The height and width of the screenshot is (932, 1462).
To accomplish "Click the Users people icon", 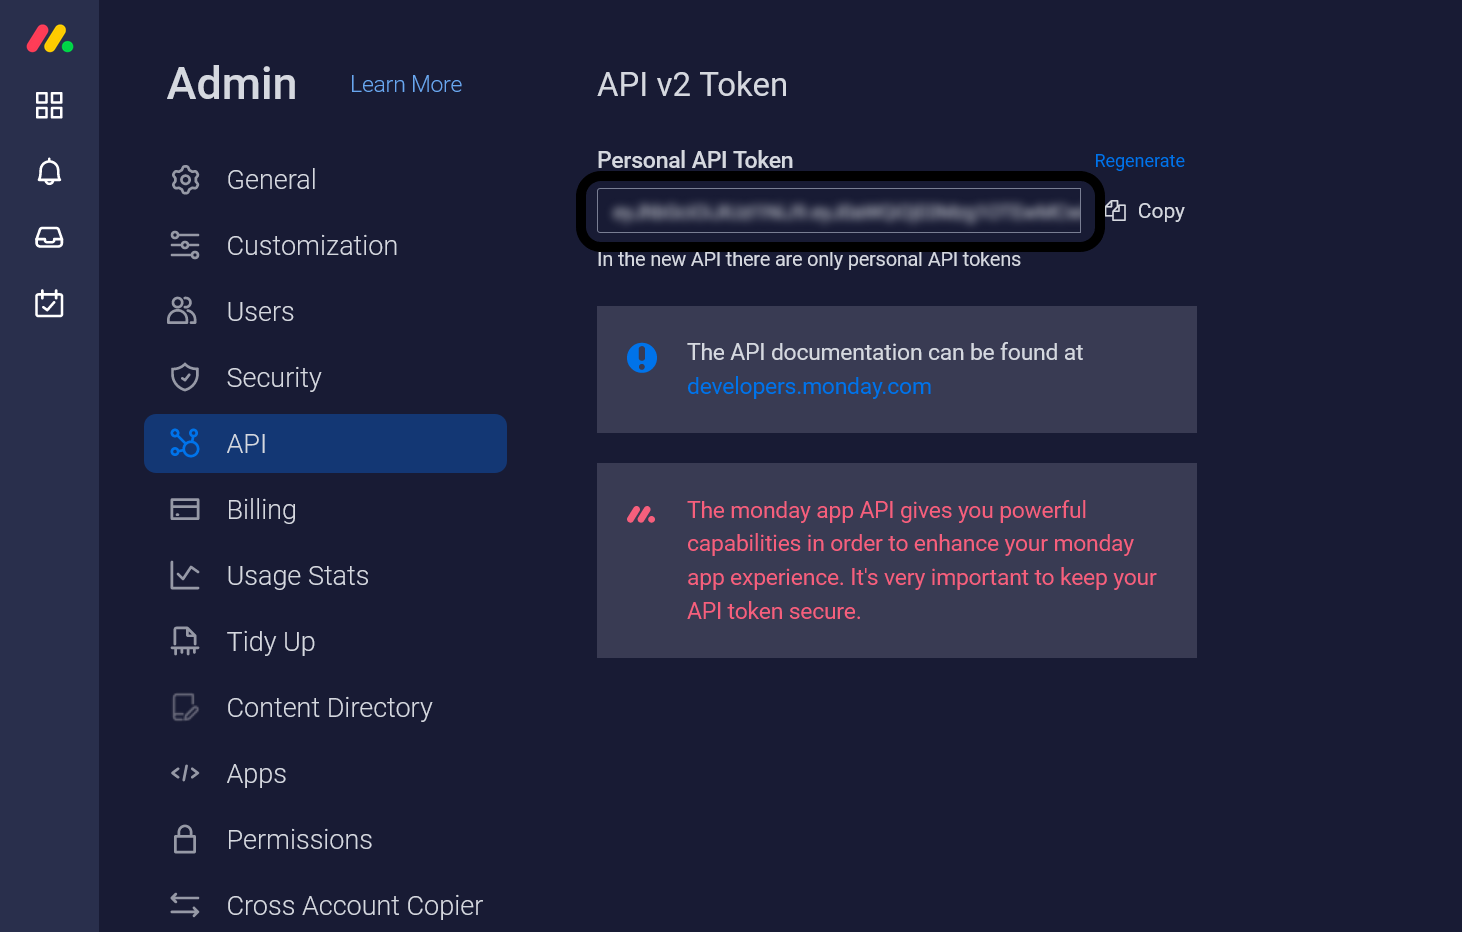I will coord(182,311).
